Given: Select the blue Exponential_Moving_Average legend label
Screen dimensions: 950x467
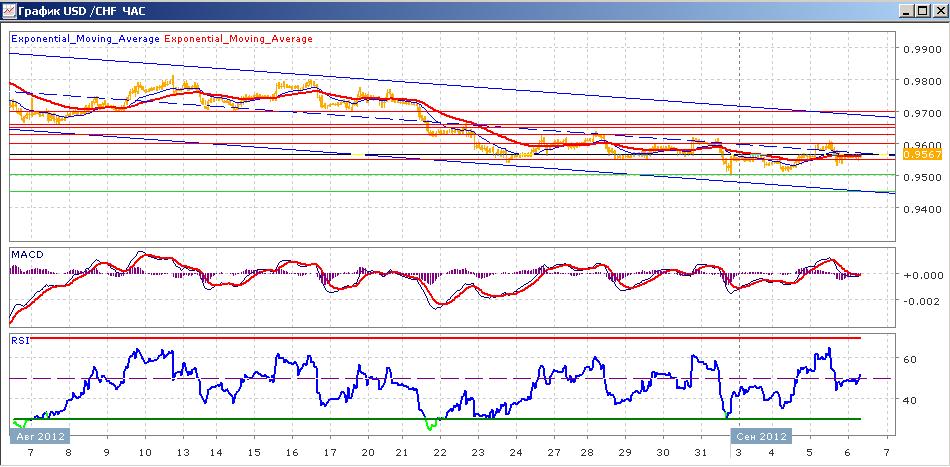Looking at the screenshot, I should [x=86, y=39].
